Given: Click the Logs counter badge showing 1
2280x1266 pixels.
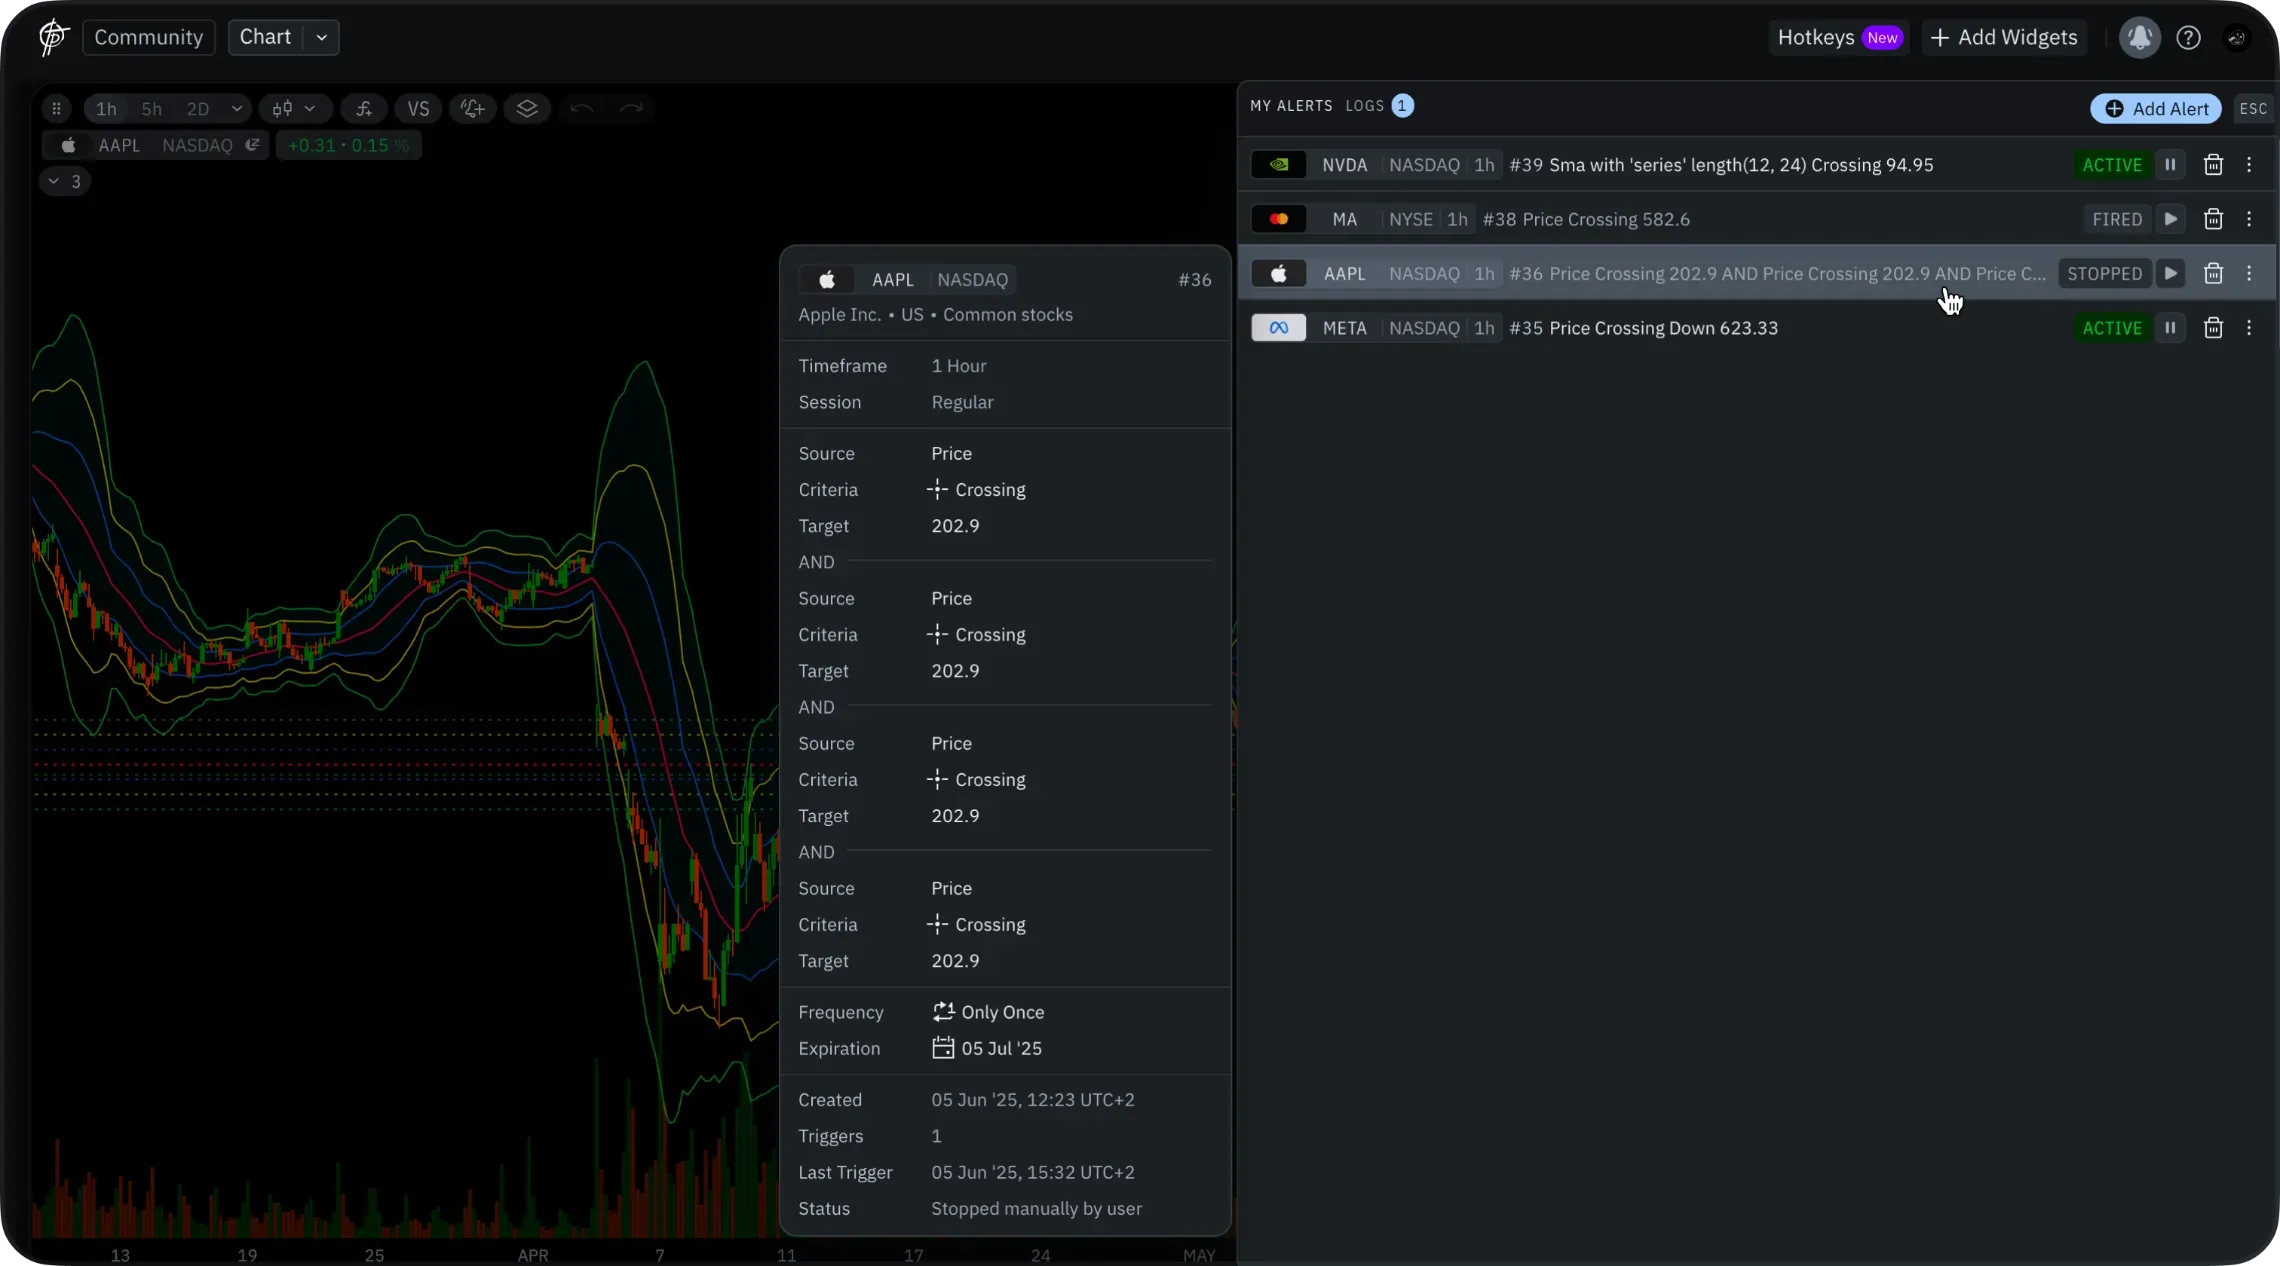Looking at the screenshot, I should pos(1402,105).
